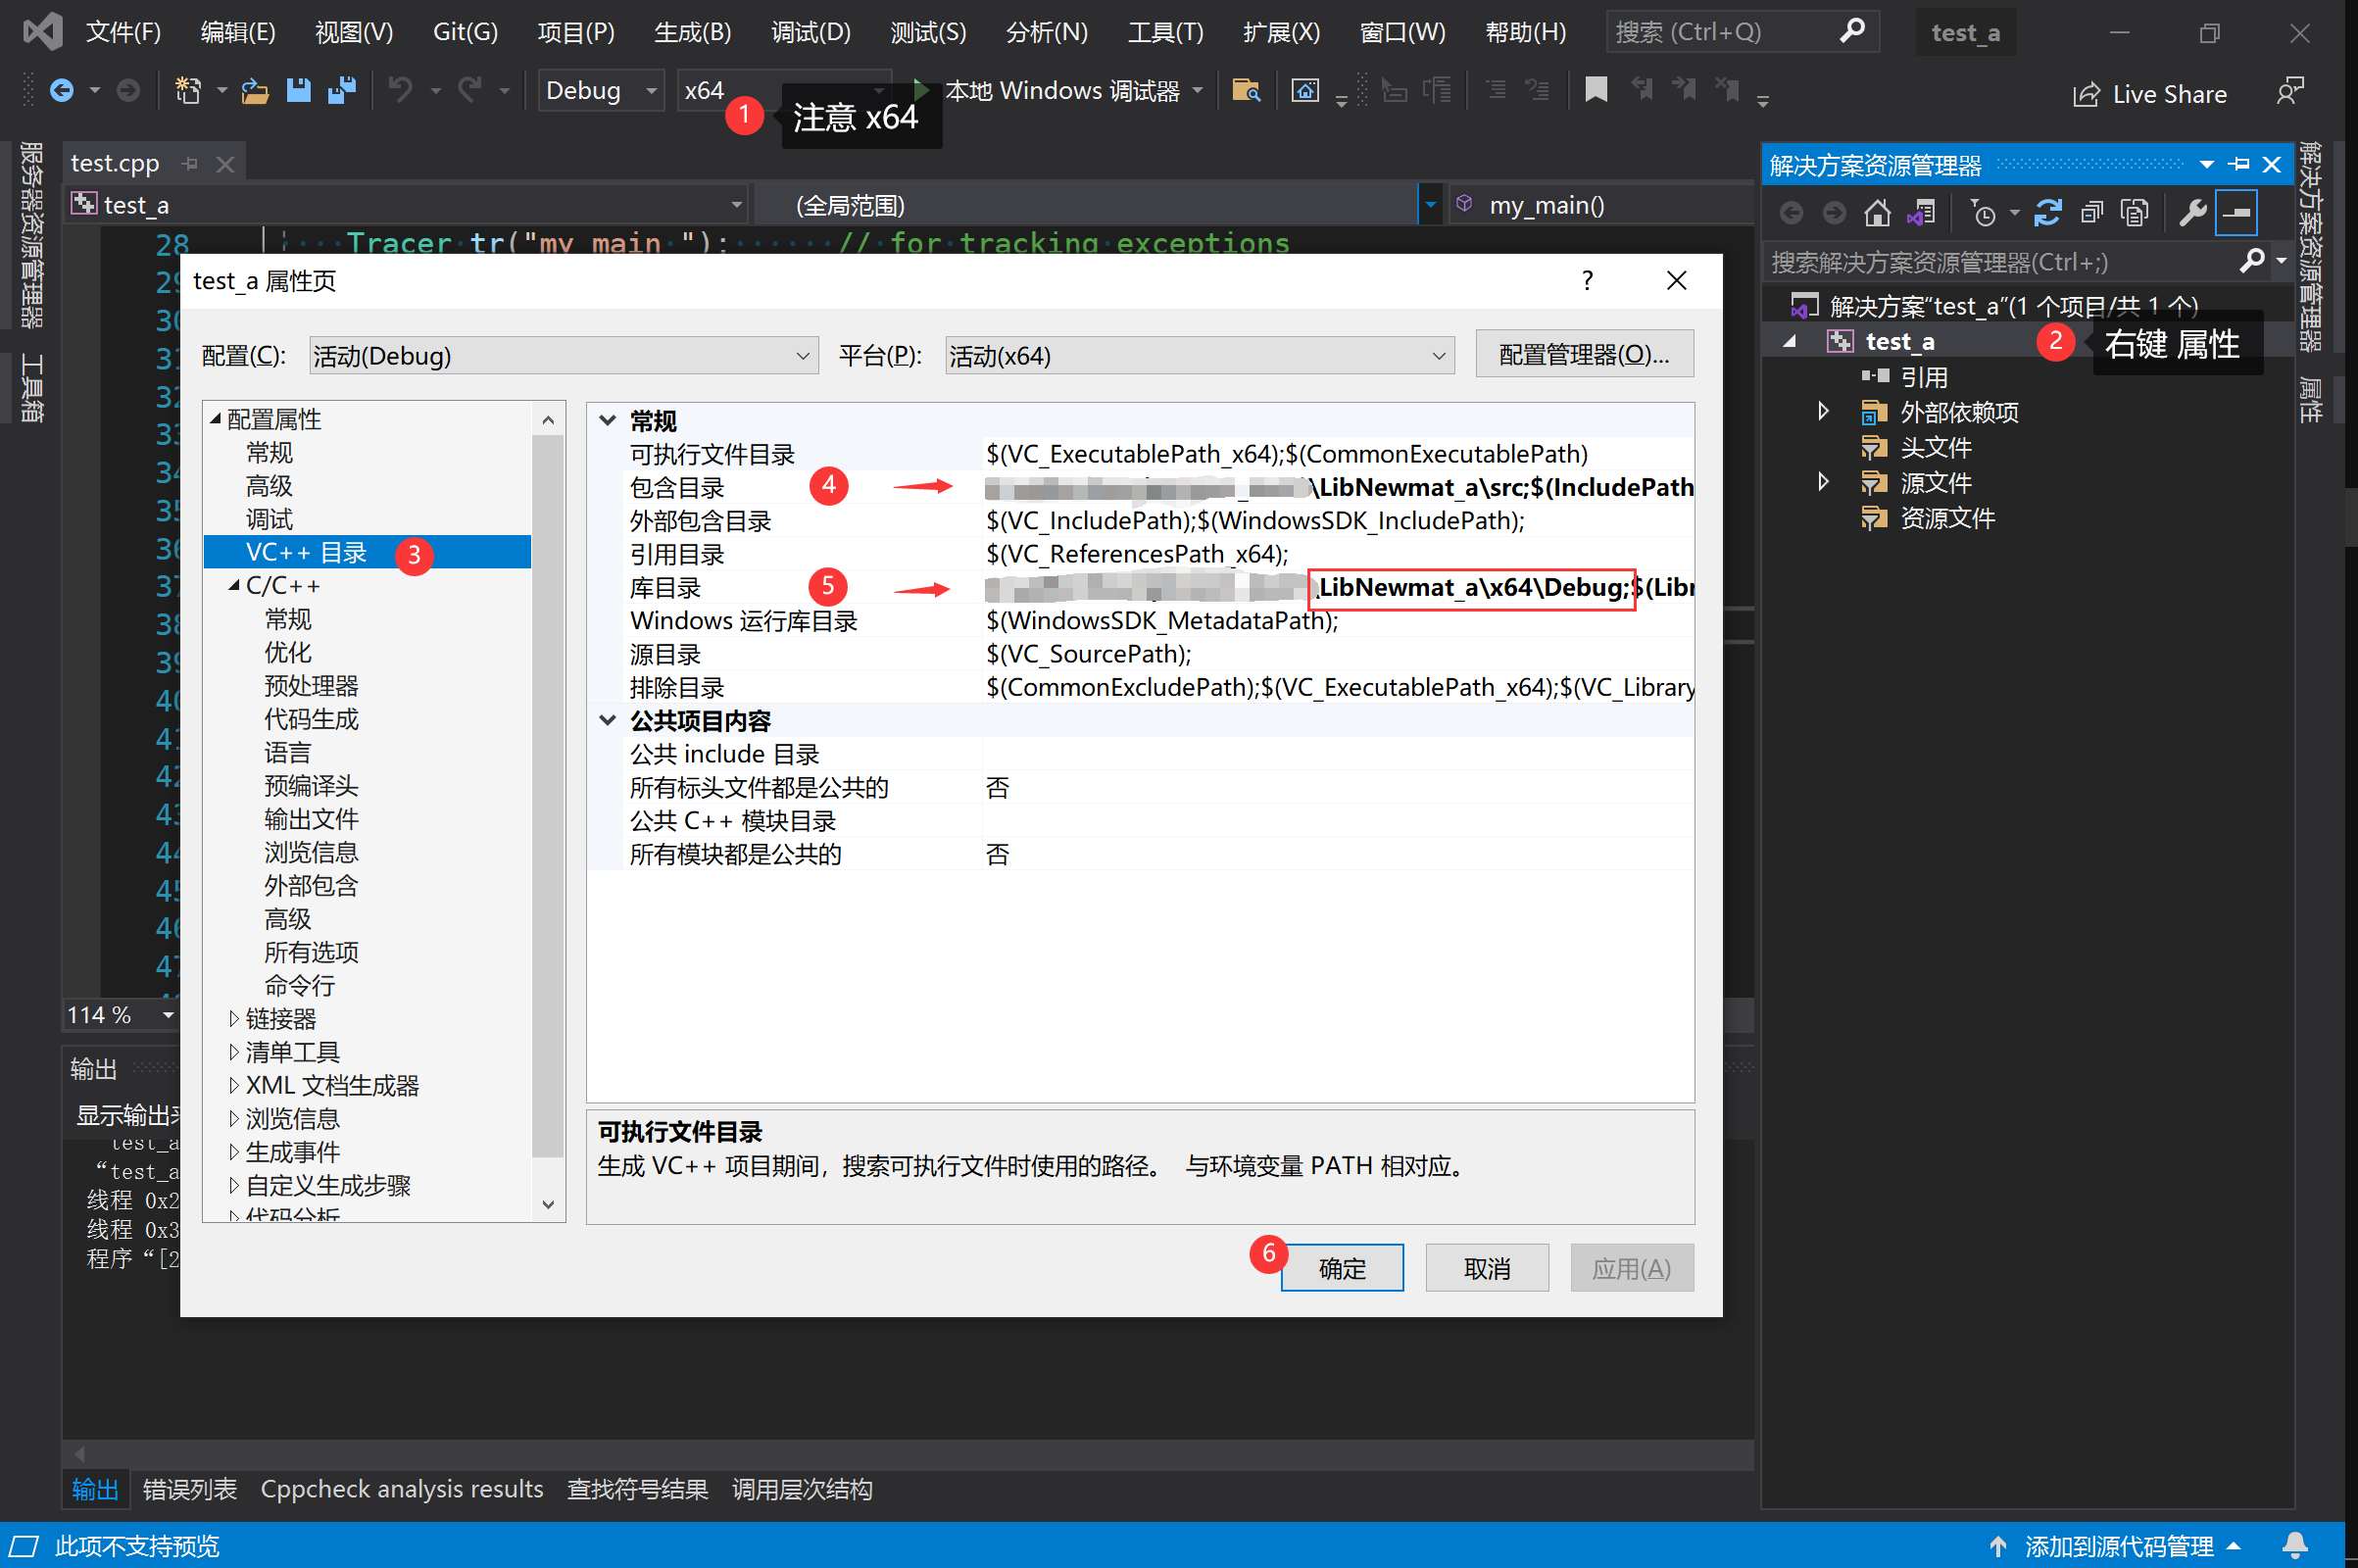
Task: Collapse the 常规 section in the property grid
Action: coord(607,421)
